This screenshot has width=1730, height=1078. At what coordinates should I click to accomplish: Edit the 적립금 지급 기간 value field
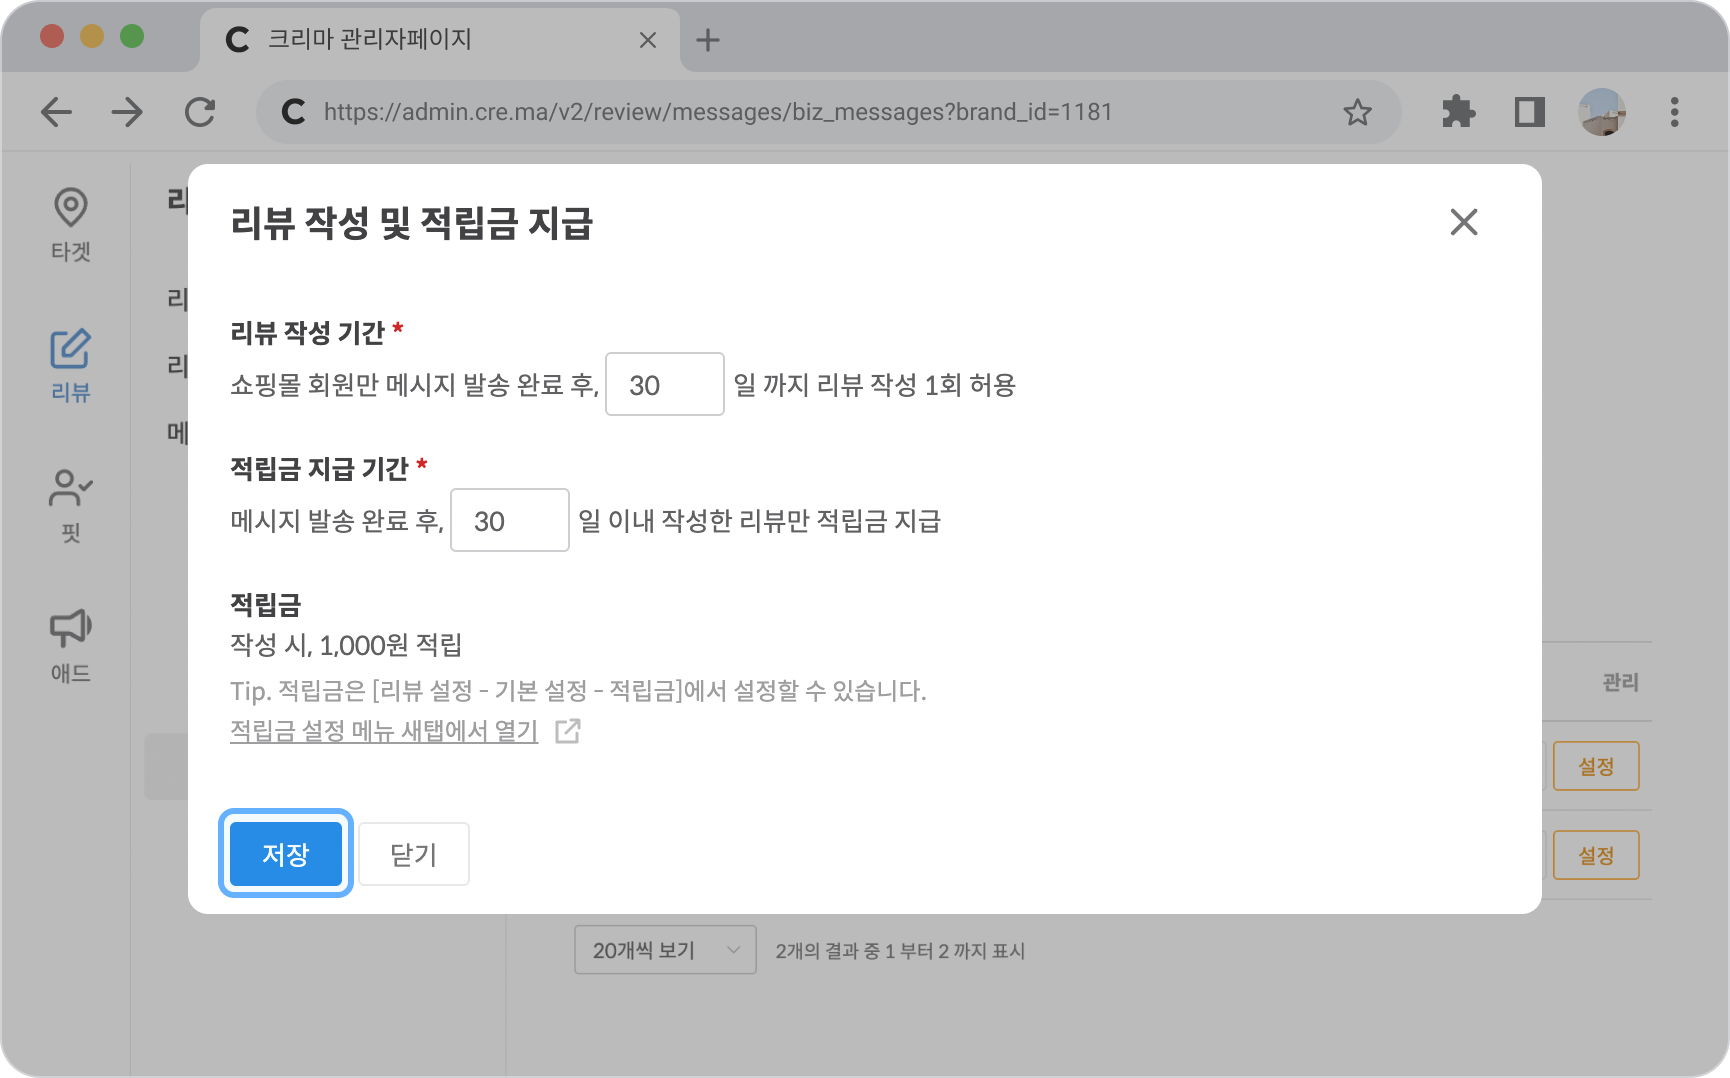(x=509, y=520)
